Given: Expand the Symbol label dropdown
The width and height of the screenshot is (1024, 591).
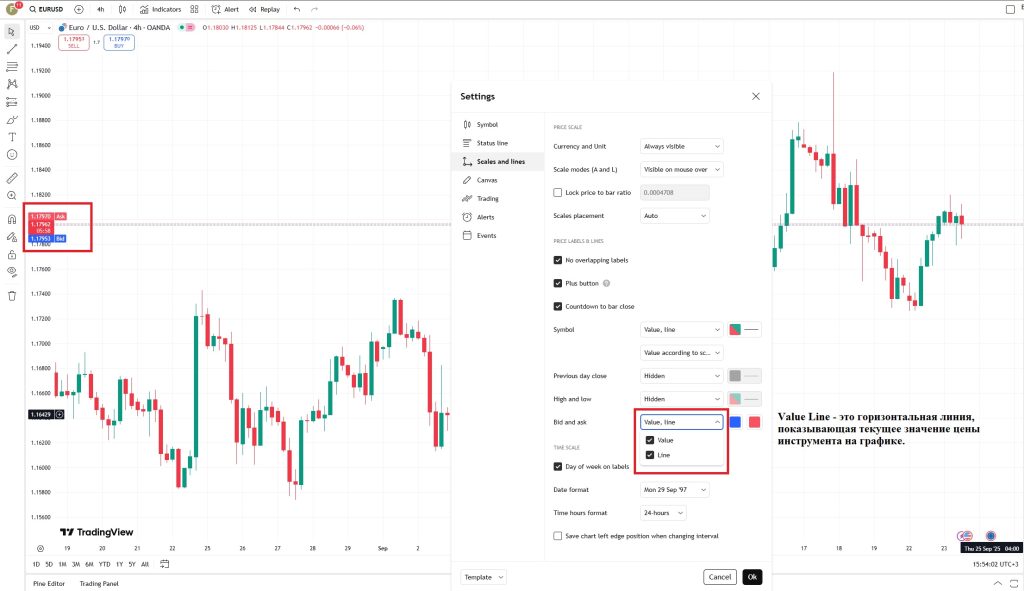Looking at the screenshot, I should coord(681,330).
